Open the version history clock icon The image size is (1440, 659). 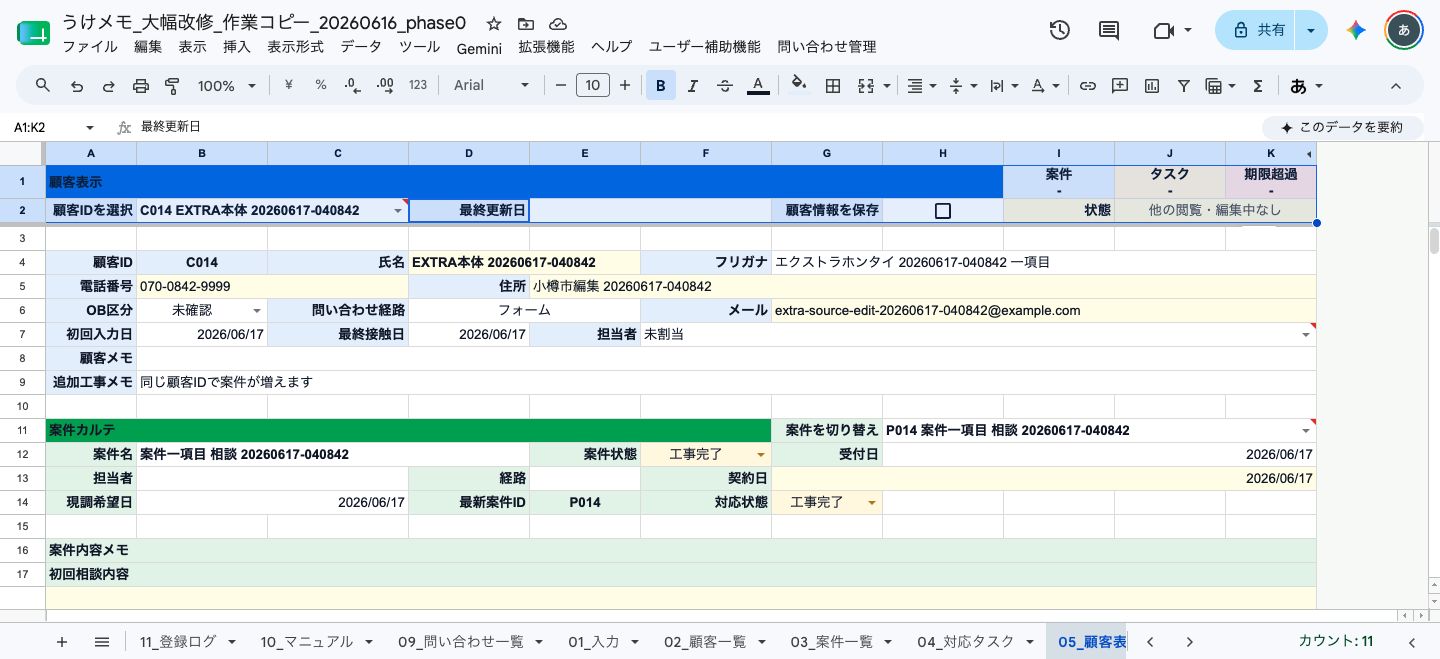pos(1060,30)
